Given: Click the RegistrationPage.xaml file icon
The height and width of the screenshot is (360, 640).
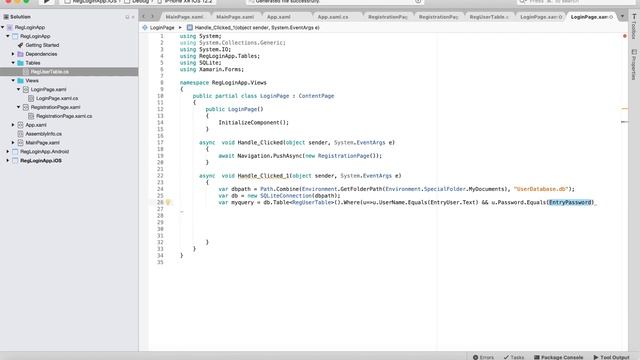Looking at the screenshot, I should click(26, 107).
